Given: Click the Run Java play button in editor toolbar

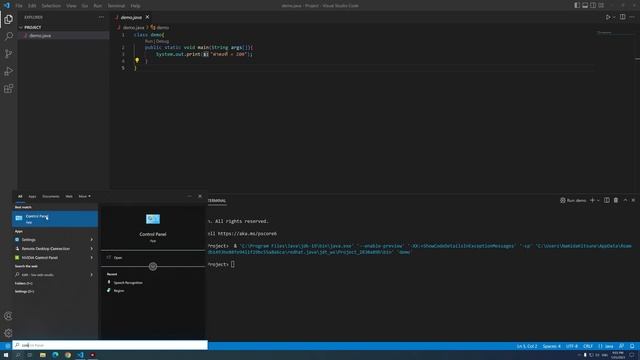Looking at the screenshot, I should point(608,17).
